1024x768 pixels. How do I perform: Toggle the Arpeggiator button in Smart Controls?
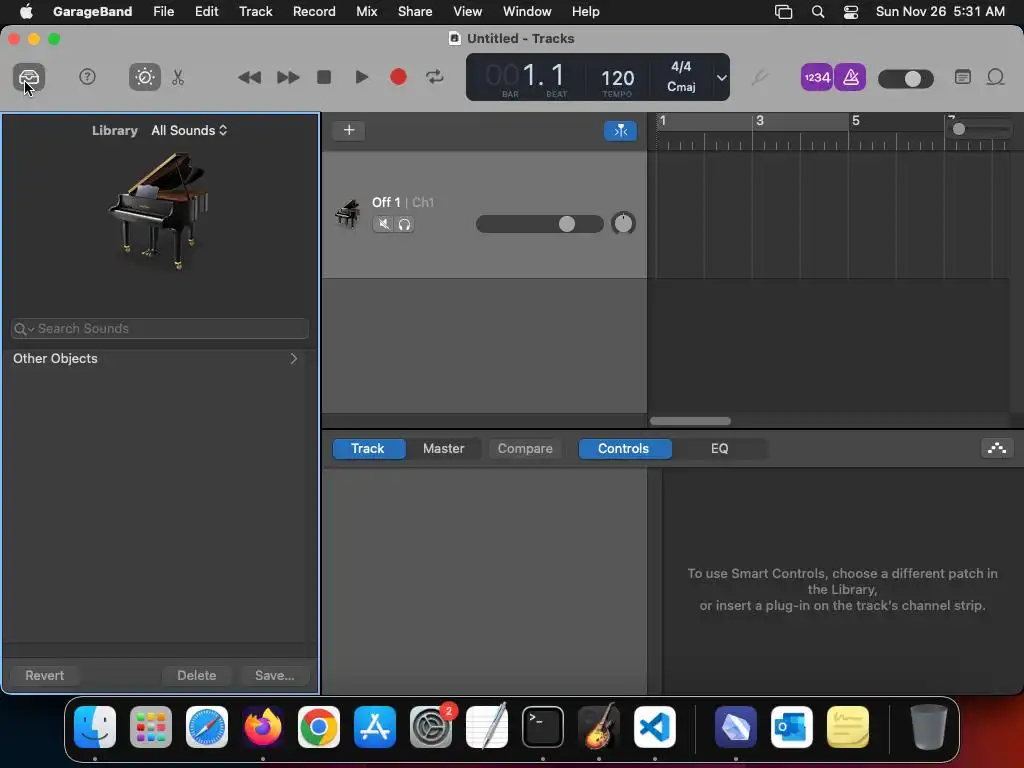(x=997, y=448)
